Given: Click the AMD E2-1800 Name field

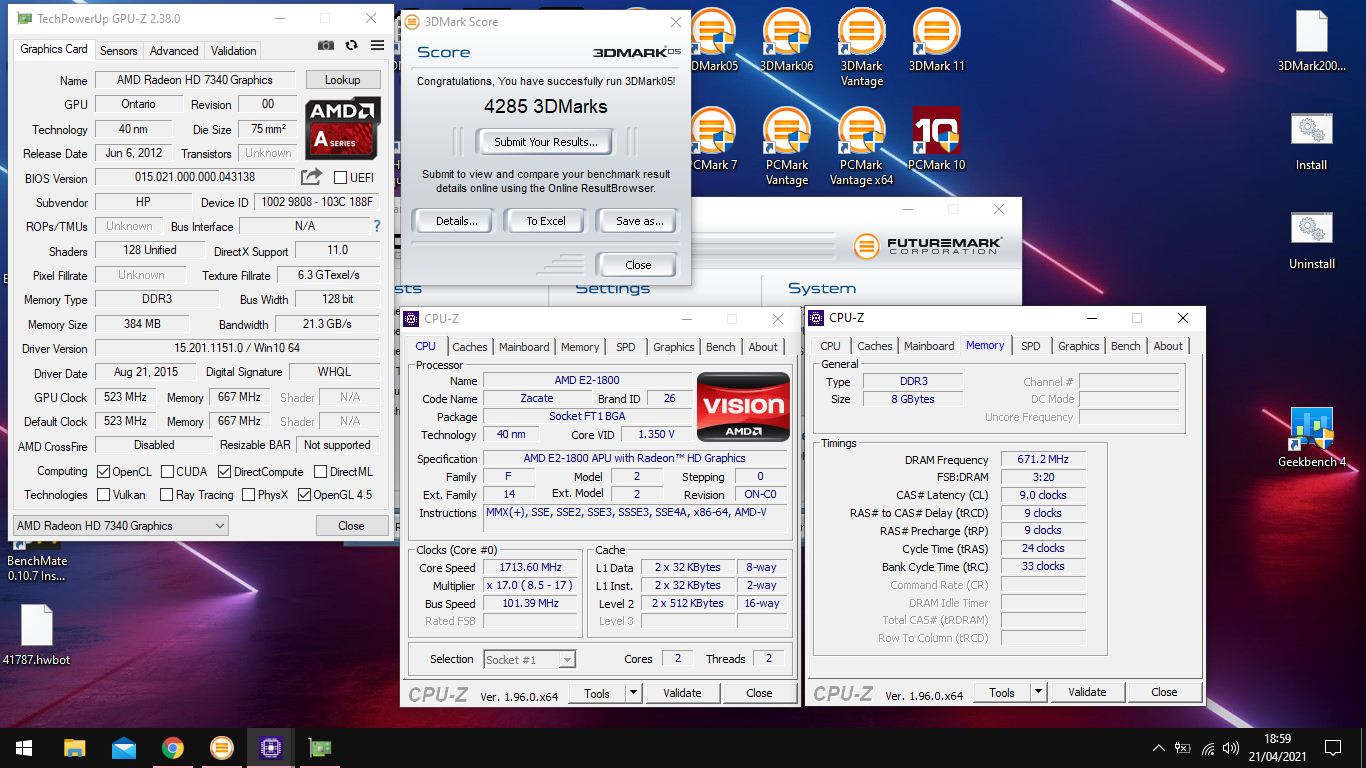Looking at the screenshot, I should 587,380.
